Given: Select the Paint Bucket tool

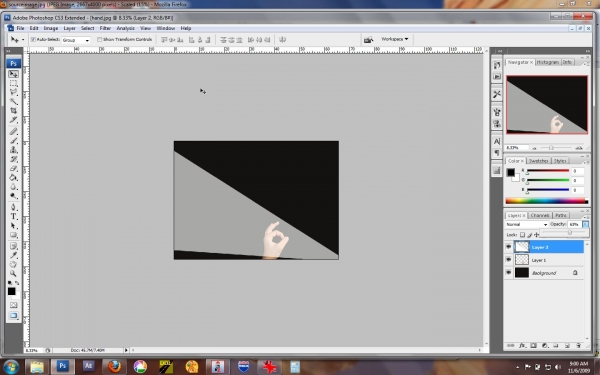Looking at the screenshot, I should pyautogui.click(x=13, y=178).
